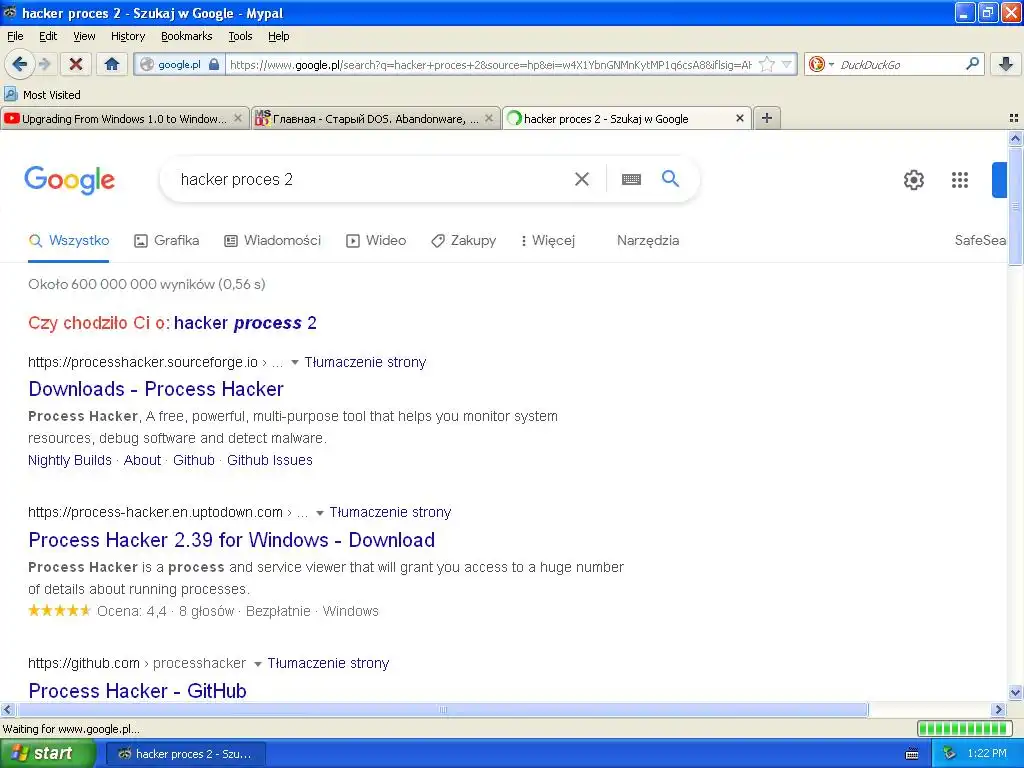Image resolution: width=1024 pixels, height=768 pixels.
Task: Click Tłumaczenie strony for uptodown result
Action: [x=390, y=512]
